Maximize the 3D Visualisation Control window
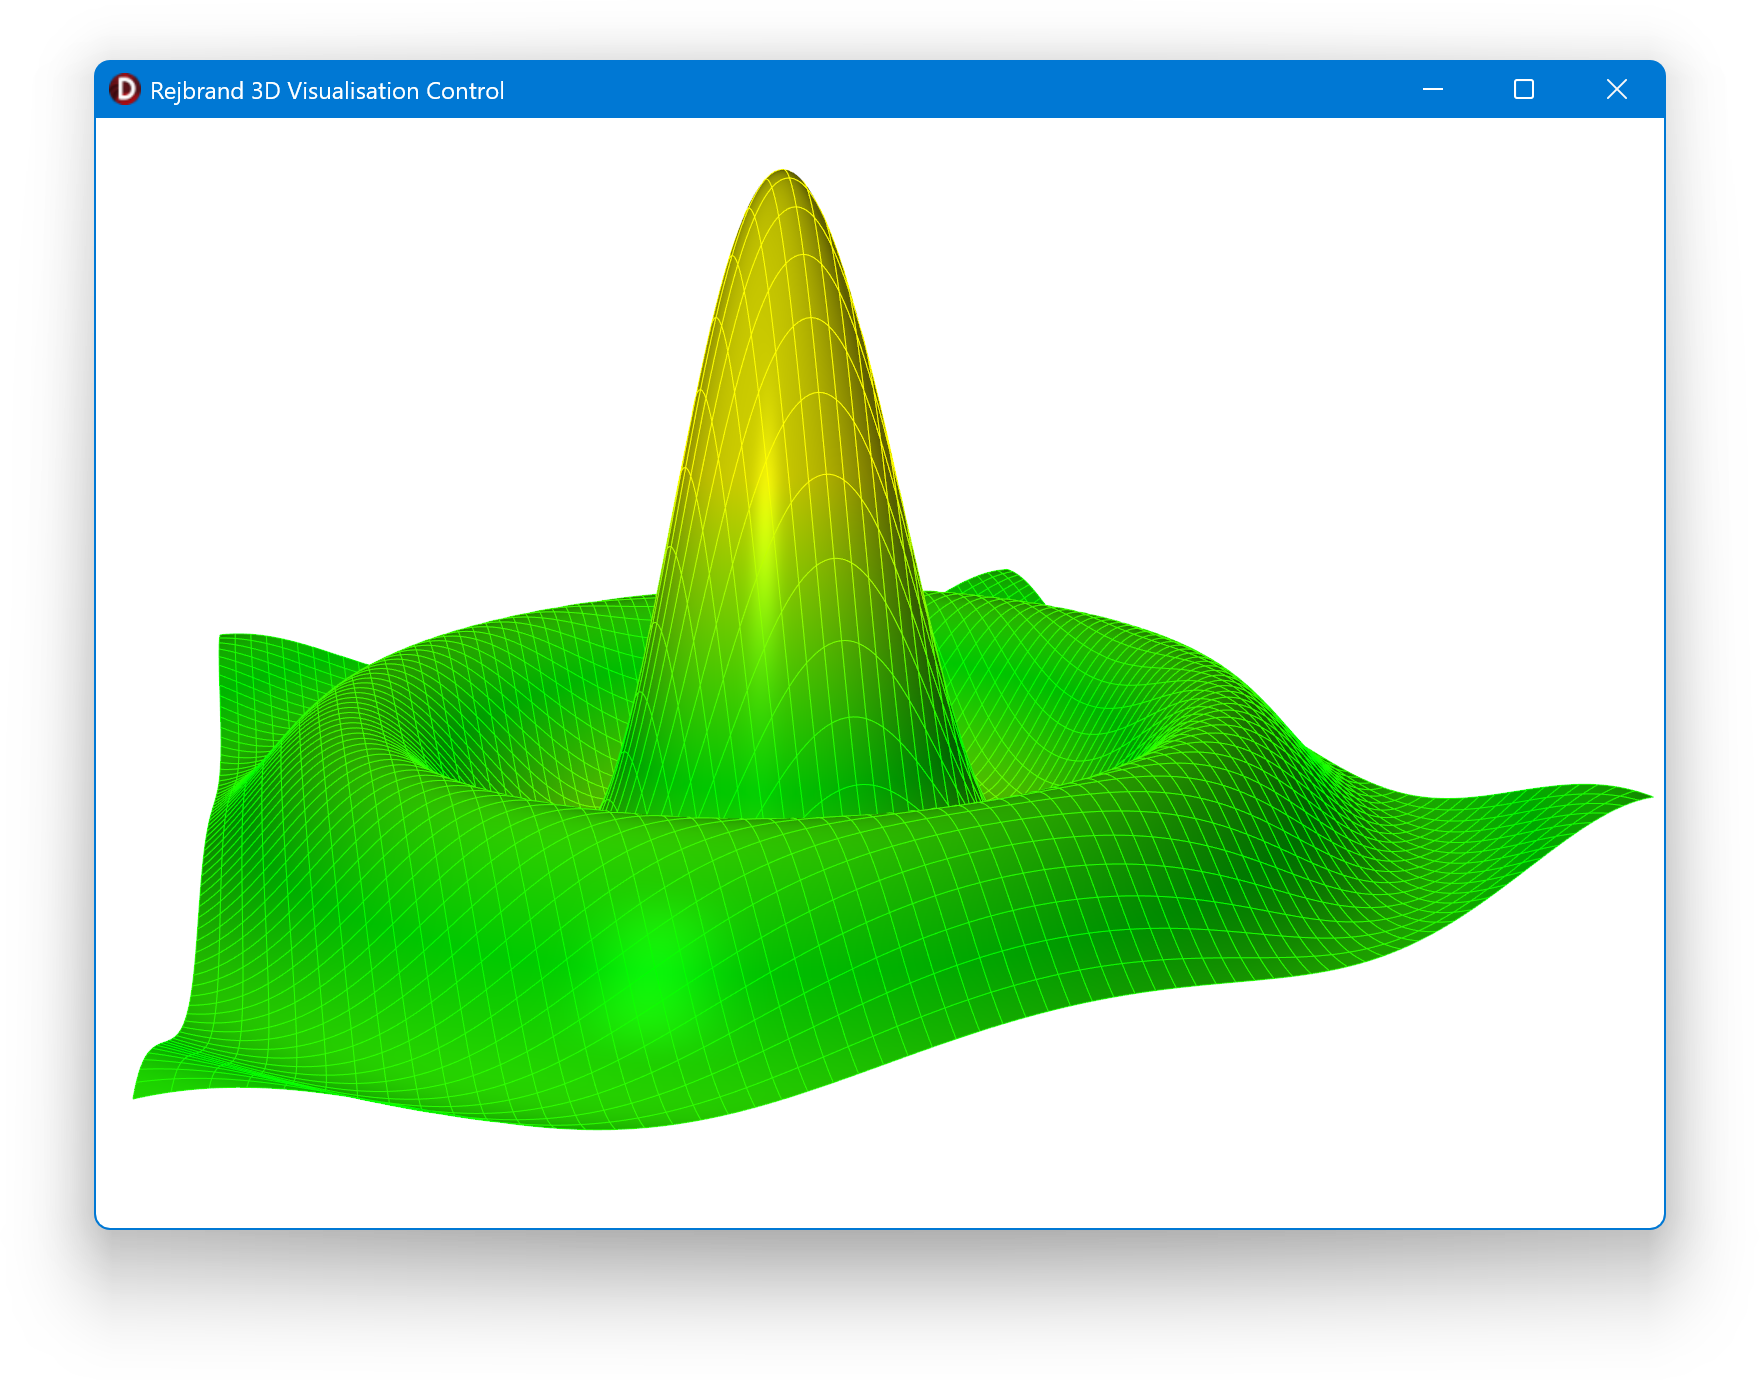Image resolution: width=1760 pixels, height=1380 pixels. [x=1523, y=90]
